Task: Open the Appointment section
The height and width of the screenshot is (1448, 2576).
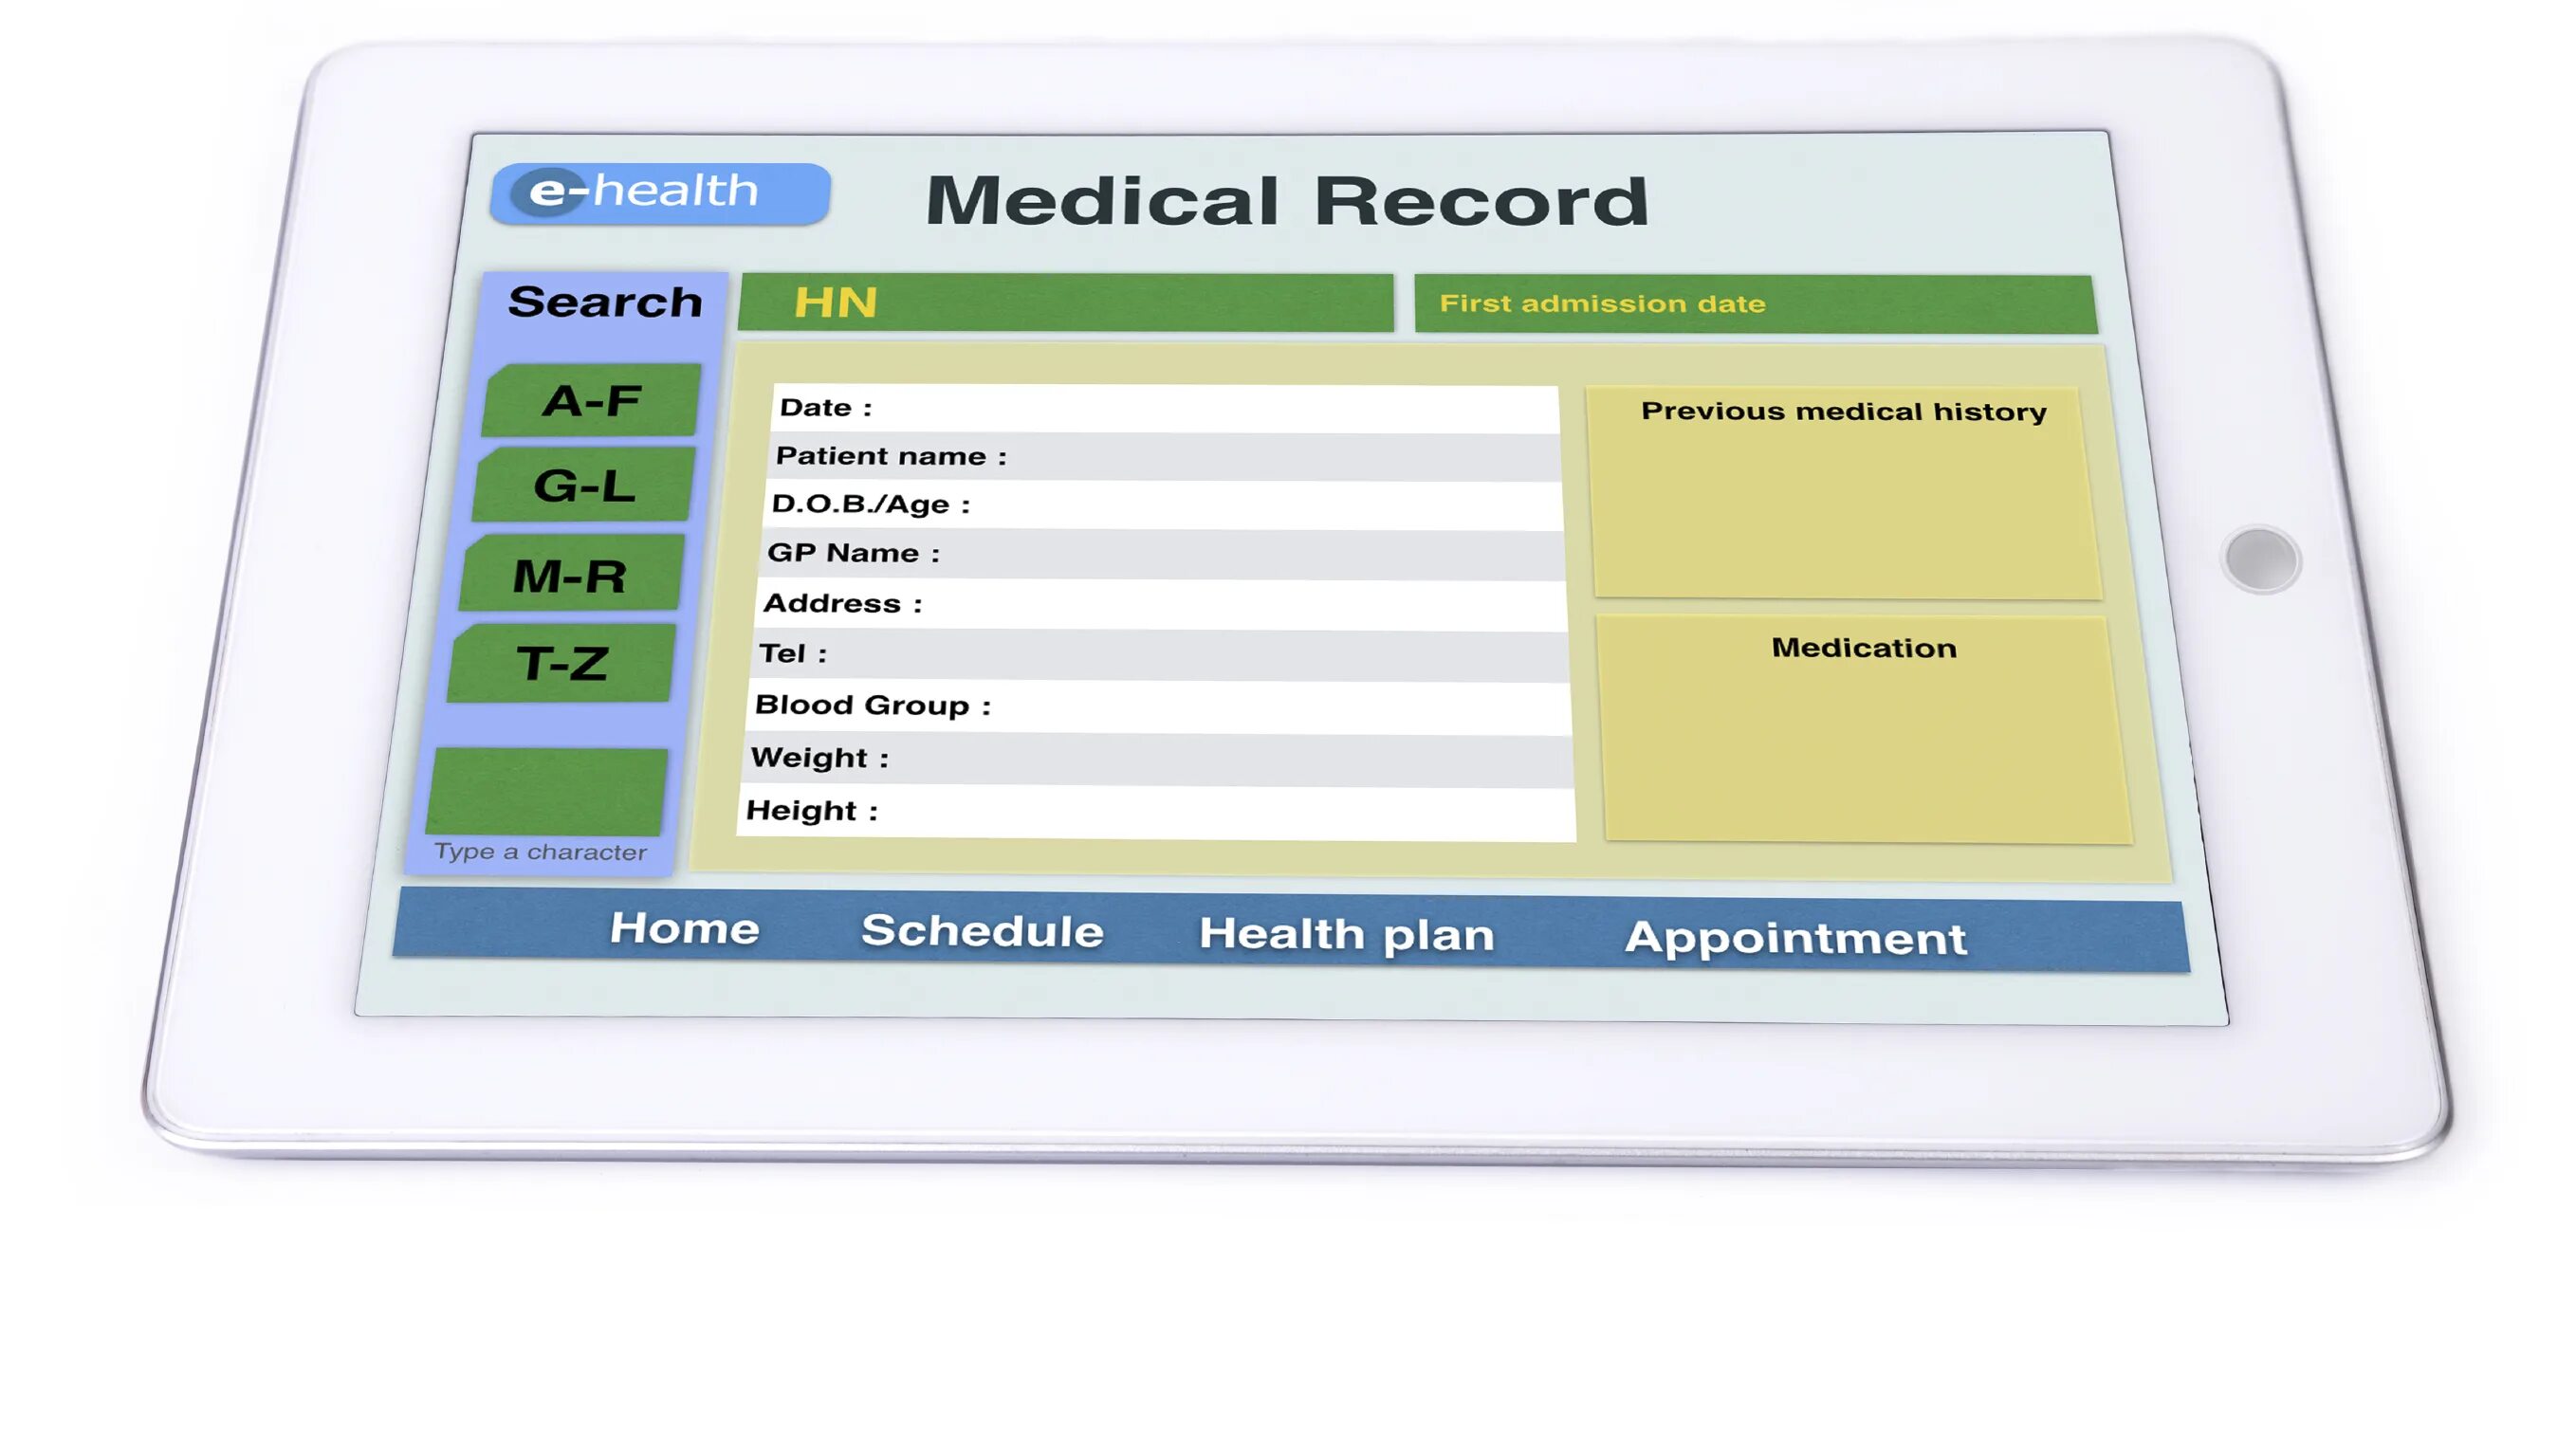Action: coord(1795,938)
